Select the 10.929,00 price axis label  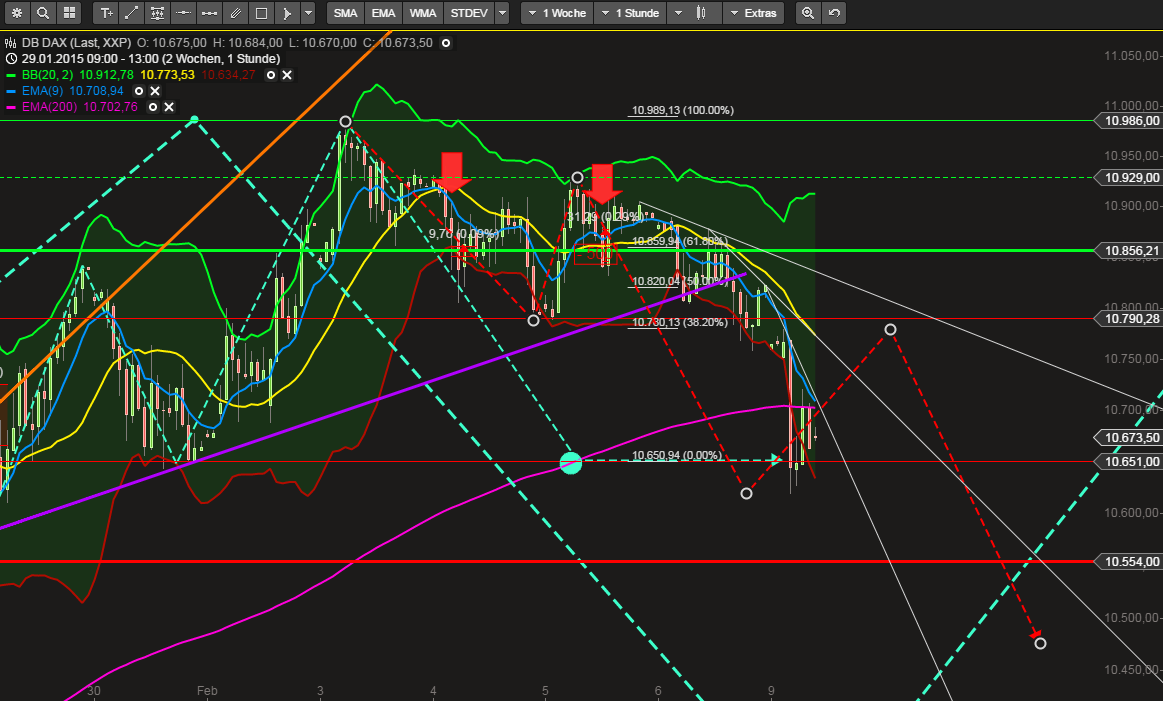(1130, 177)
